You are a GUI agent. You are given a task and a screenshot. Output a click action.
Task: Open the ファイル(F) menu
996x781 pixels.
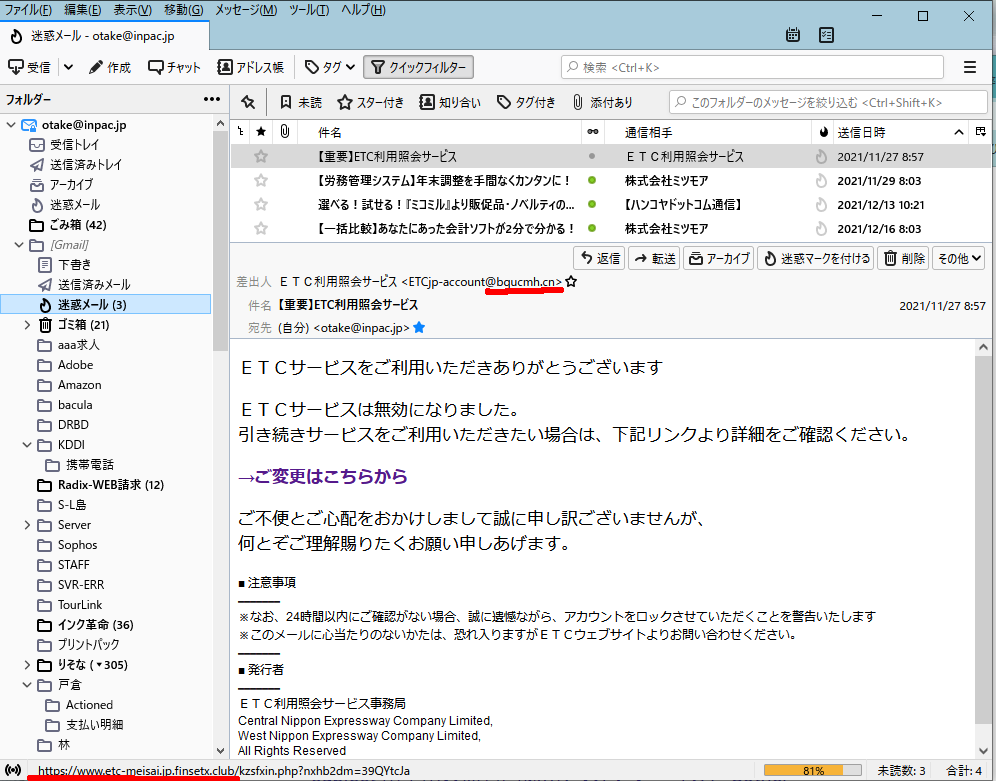pyautogui.click(x=28, y=10)
